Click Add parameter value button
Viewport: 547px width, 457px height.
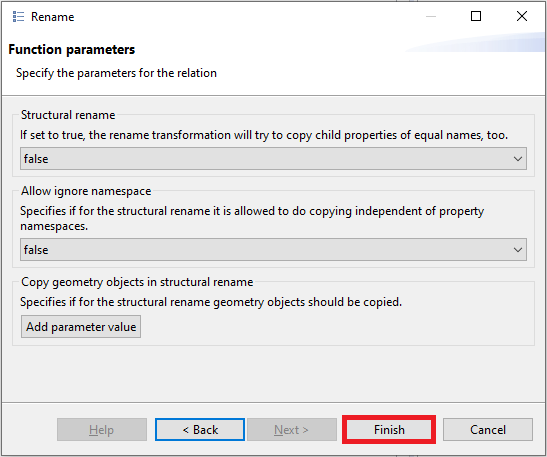81,327
